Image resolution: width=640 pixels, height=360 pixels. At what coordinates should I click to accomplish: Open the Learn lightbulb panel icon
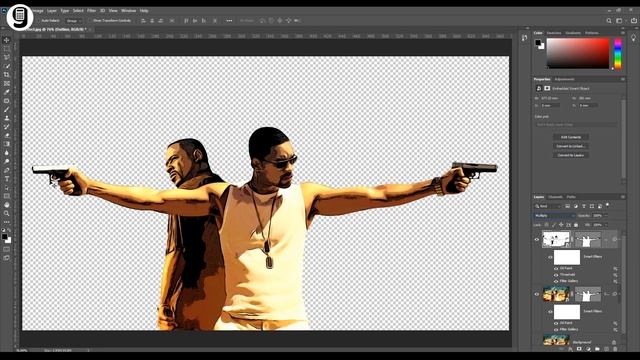pos(633,38)
